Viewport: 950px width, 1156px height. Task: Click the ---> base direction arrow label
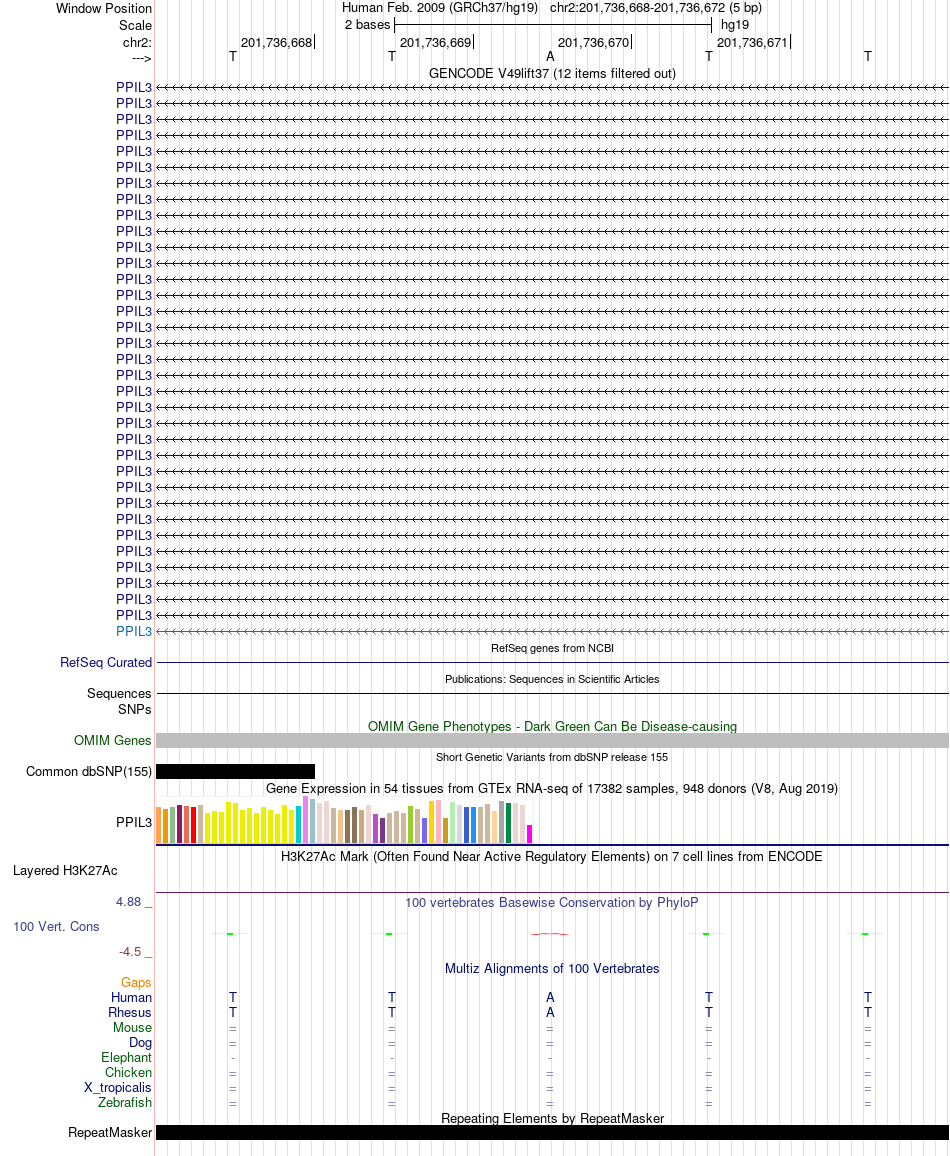[142, 58]
